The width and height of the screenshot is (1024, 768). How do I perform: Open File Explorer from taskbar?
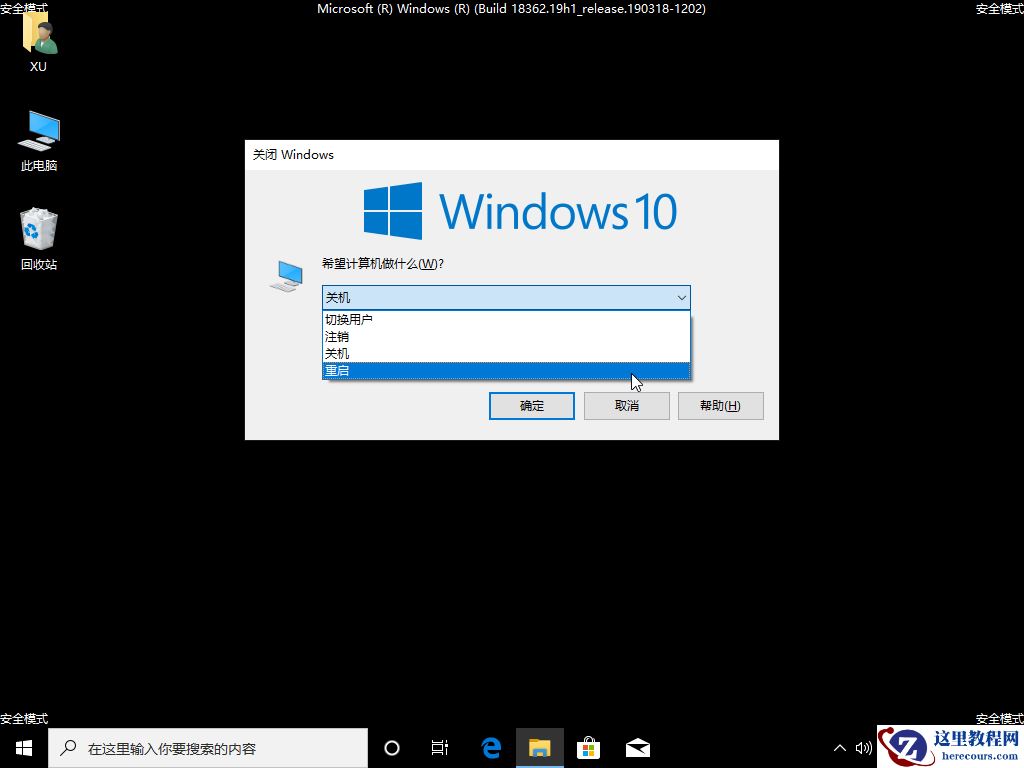tap(539, 748)
